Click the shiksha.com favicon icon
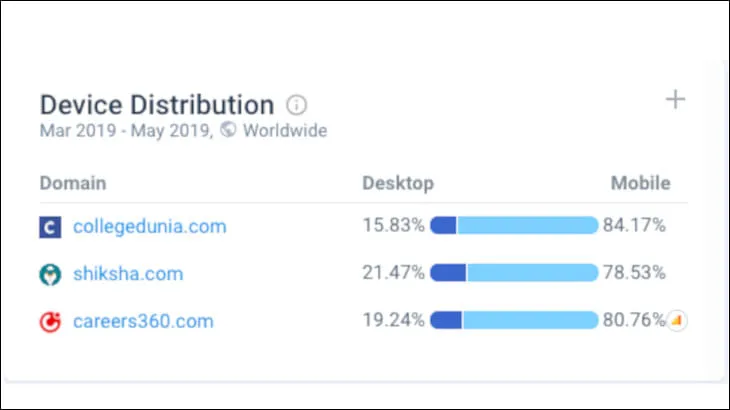730x410 pixels. point(50,274)
